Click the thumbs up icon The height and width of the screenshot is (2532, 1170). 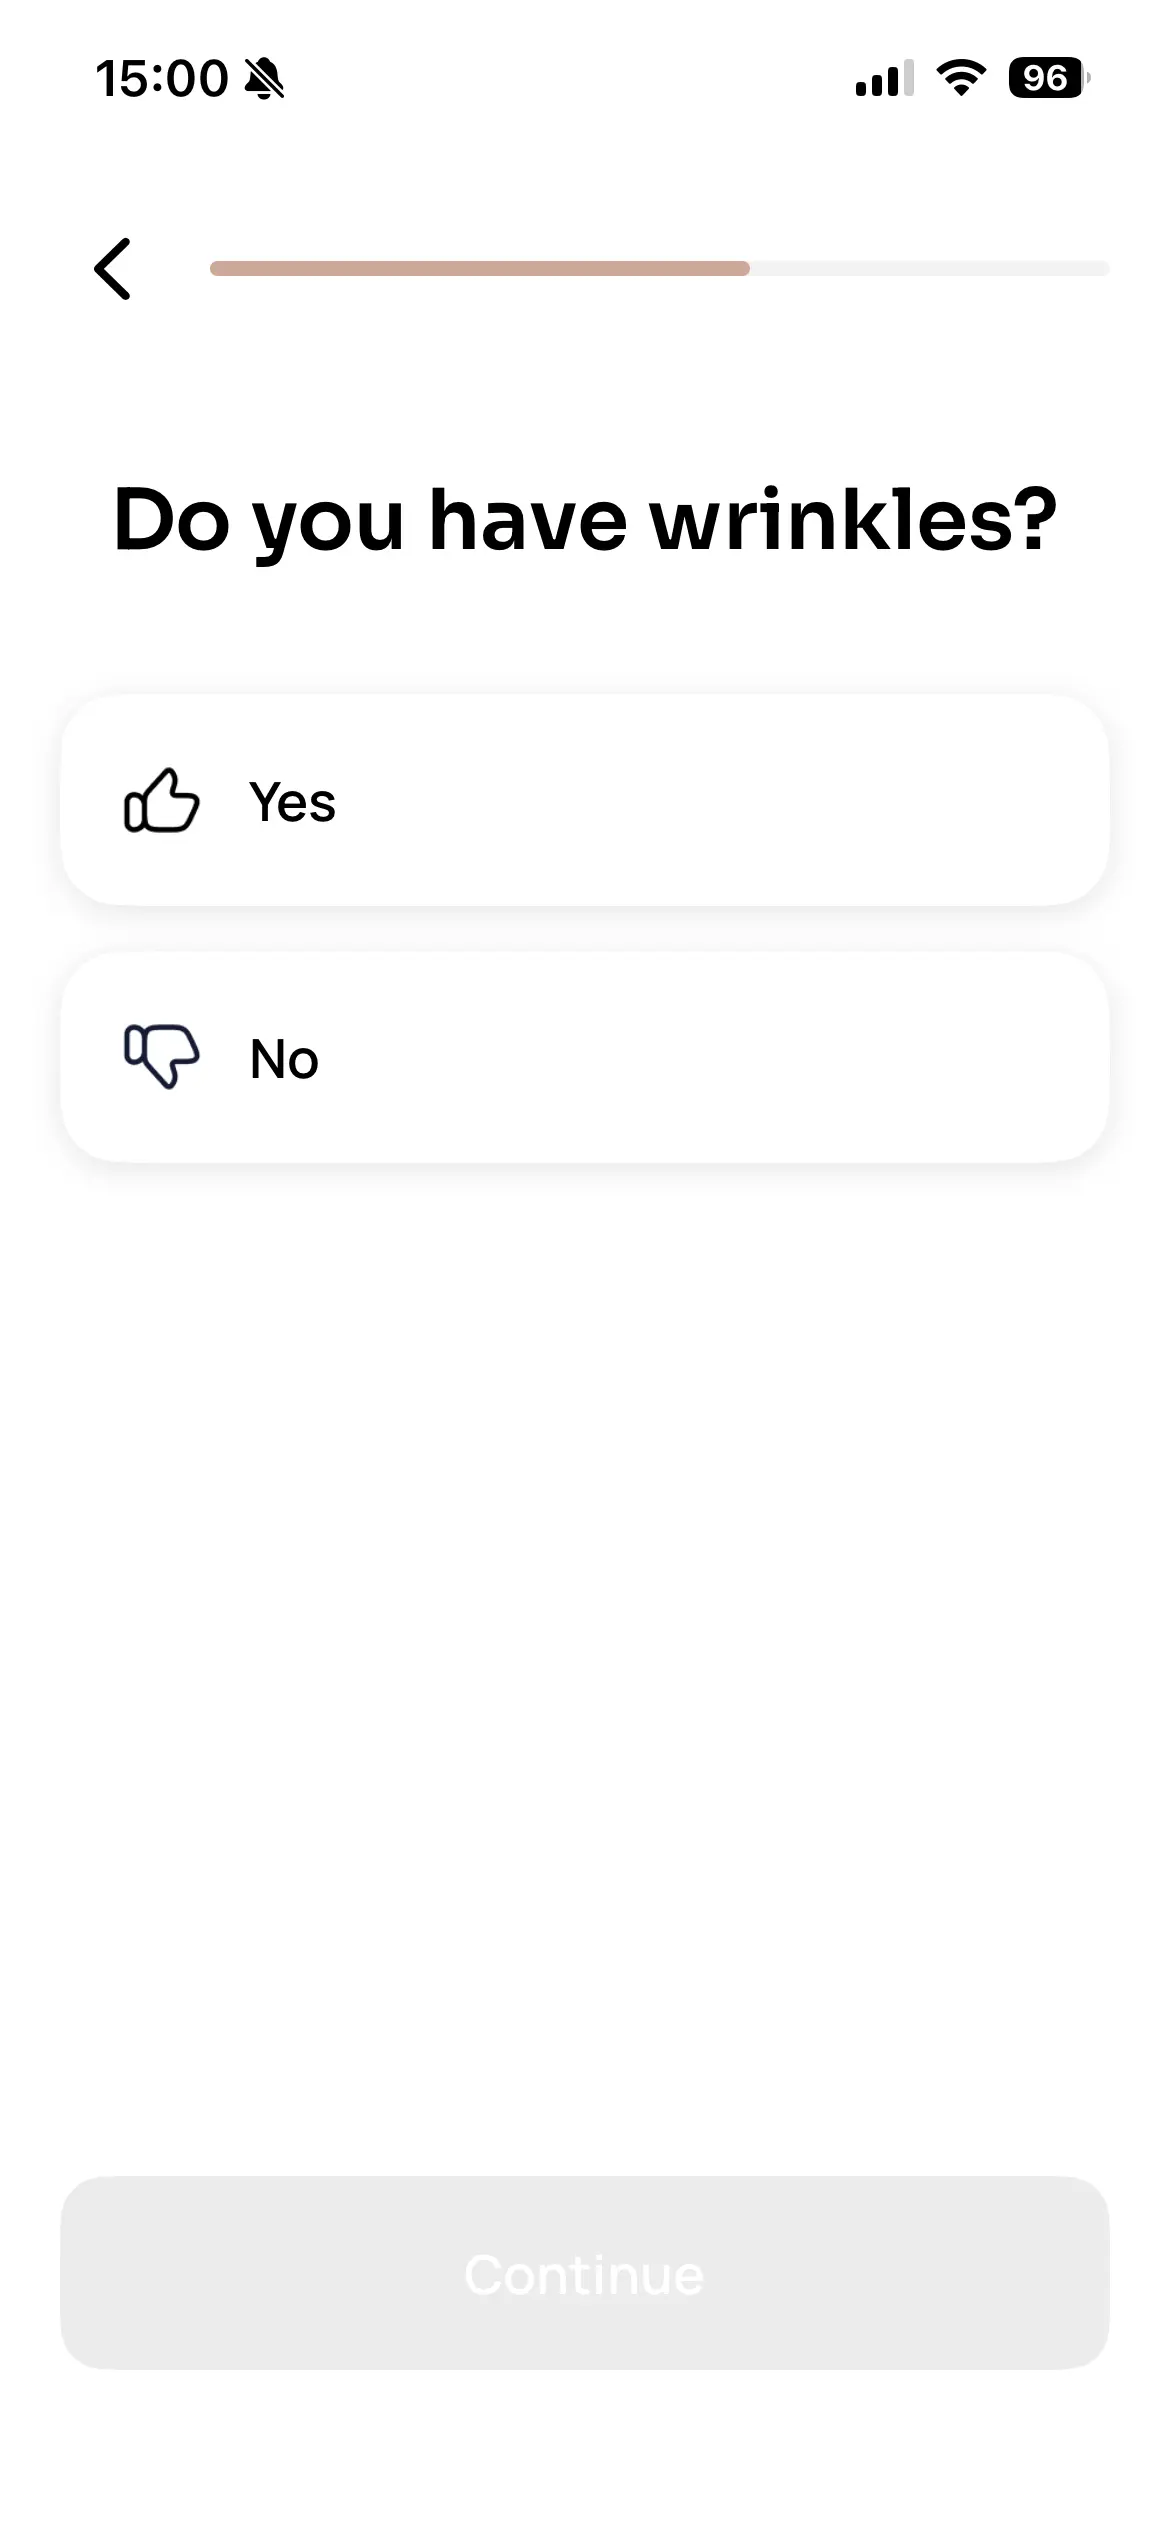pos(161,800)
